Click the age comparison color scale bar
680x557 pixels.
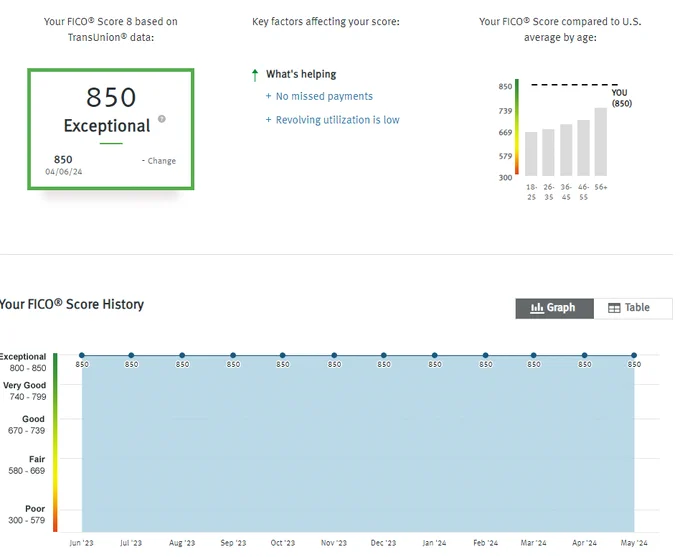click(x=517, y=127)
